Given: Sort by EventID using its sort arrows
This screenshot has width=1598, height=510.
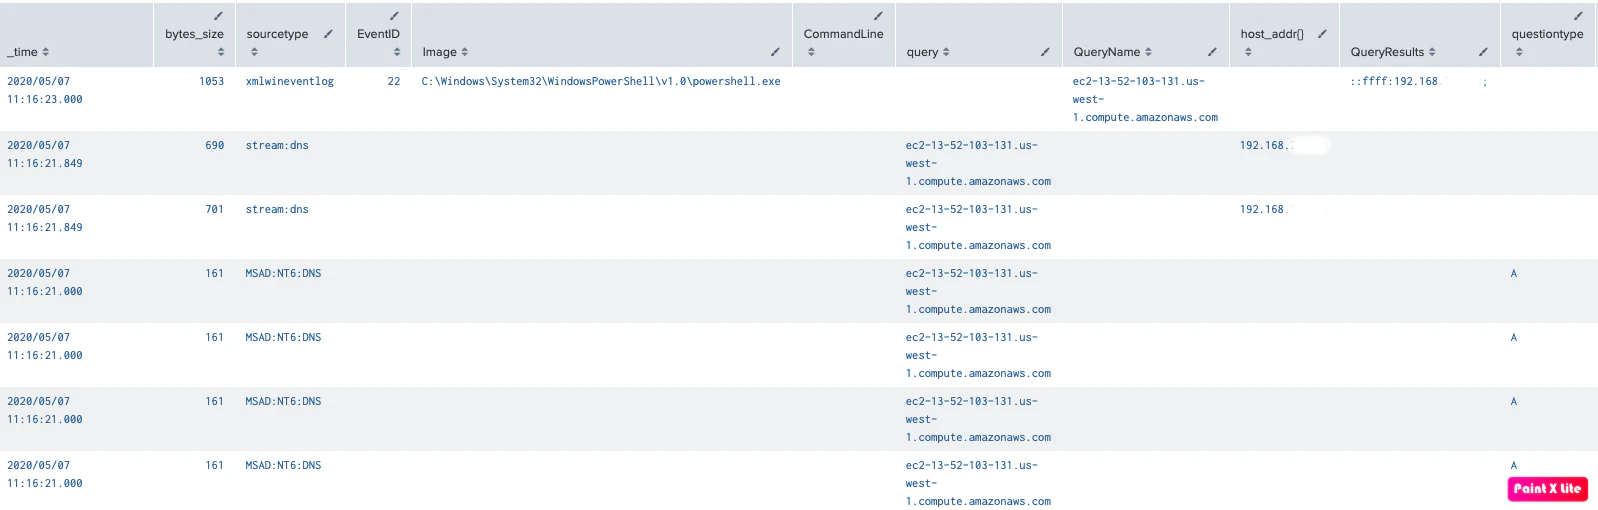Looking at the screenshot, I should (x=397, y=52).
